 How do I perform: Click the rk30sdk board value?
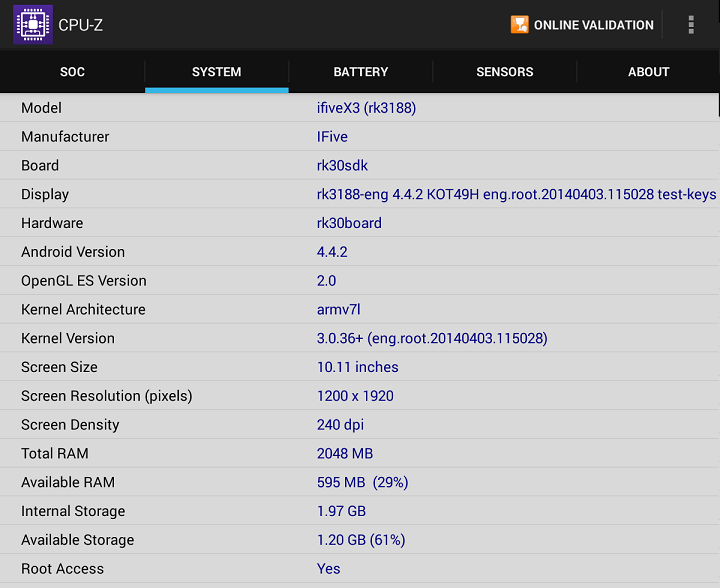click(x=342, y=166)
